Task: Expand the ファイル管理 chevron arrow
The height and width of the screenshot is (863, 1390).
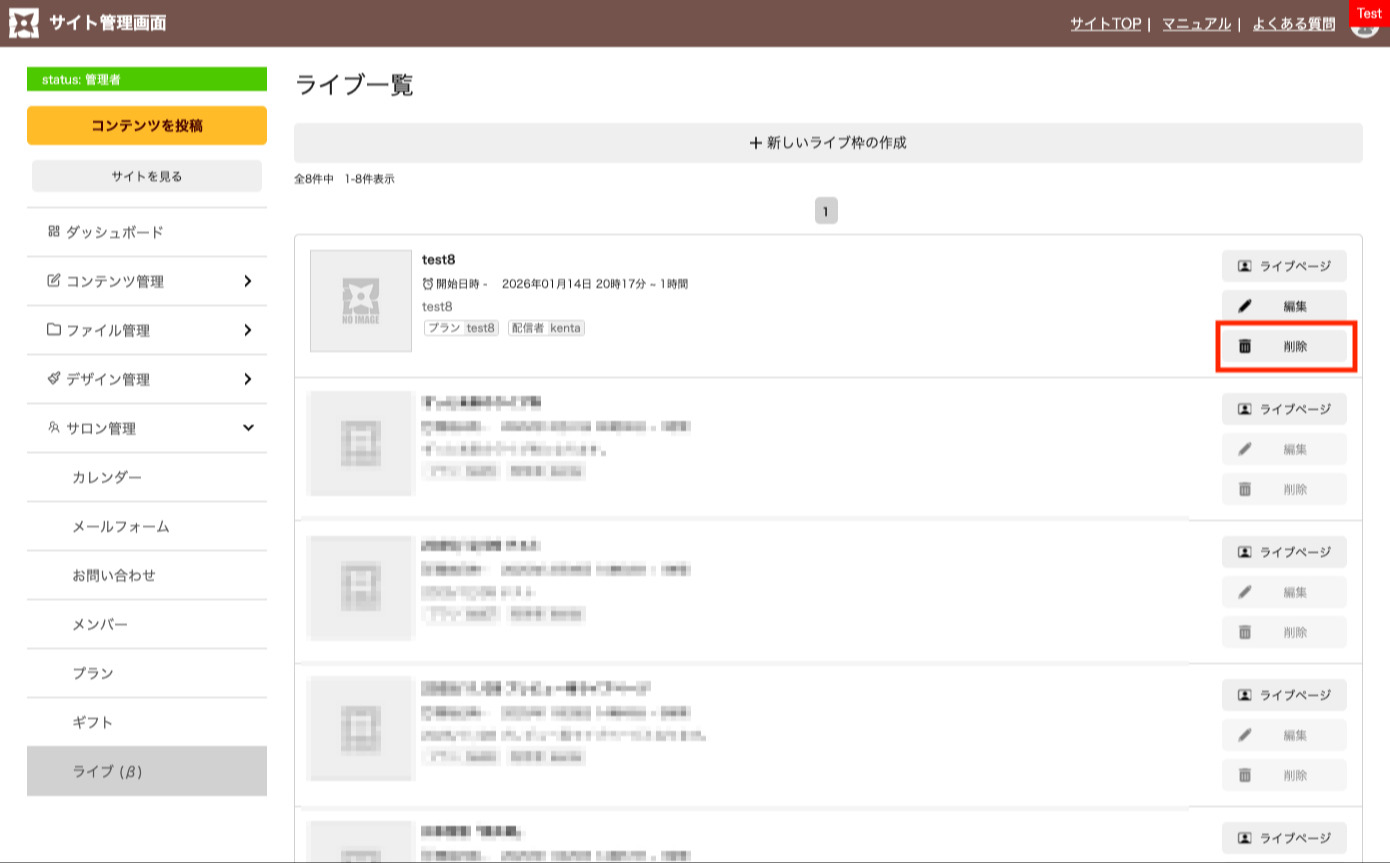Action: (x=247, y=330)
